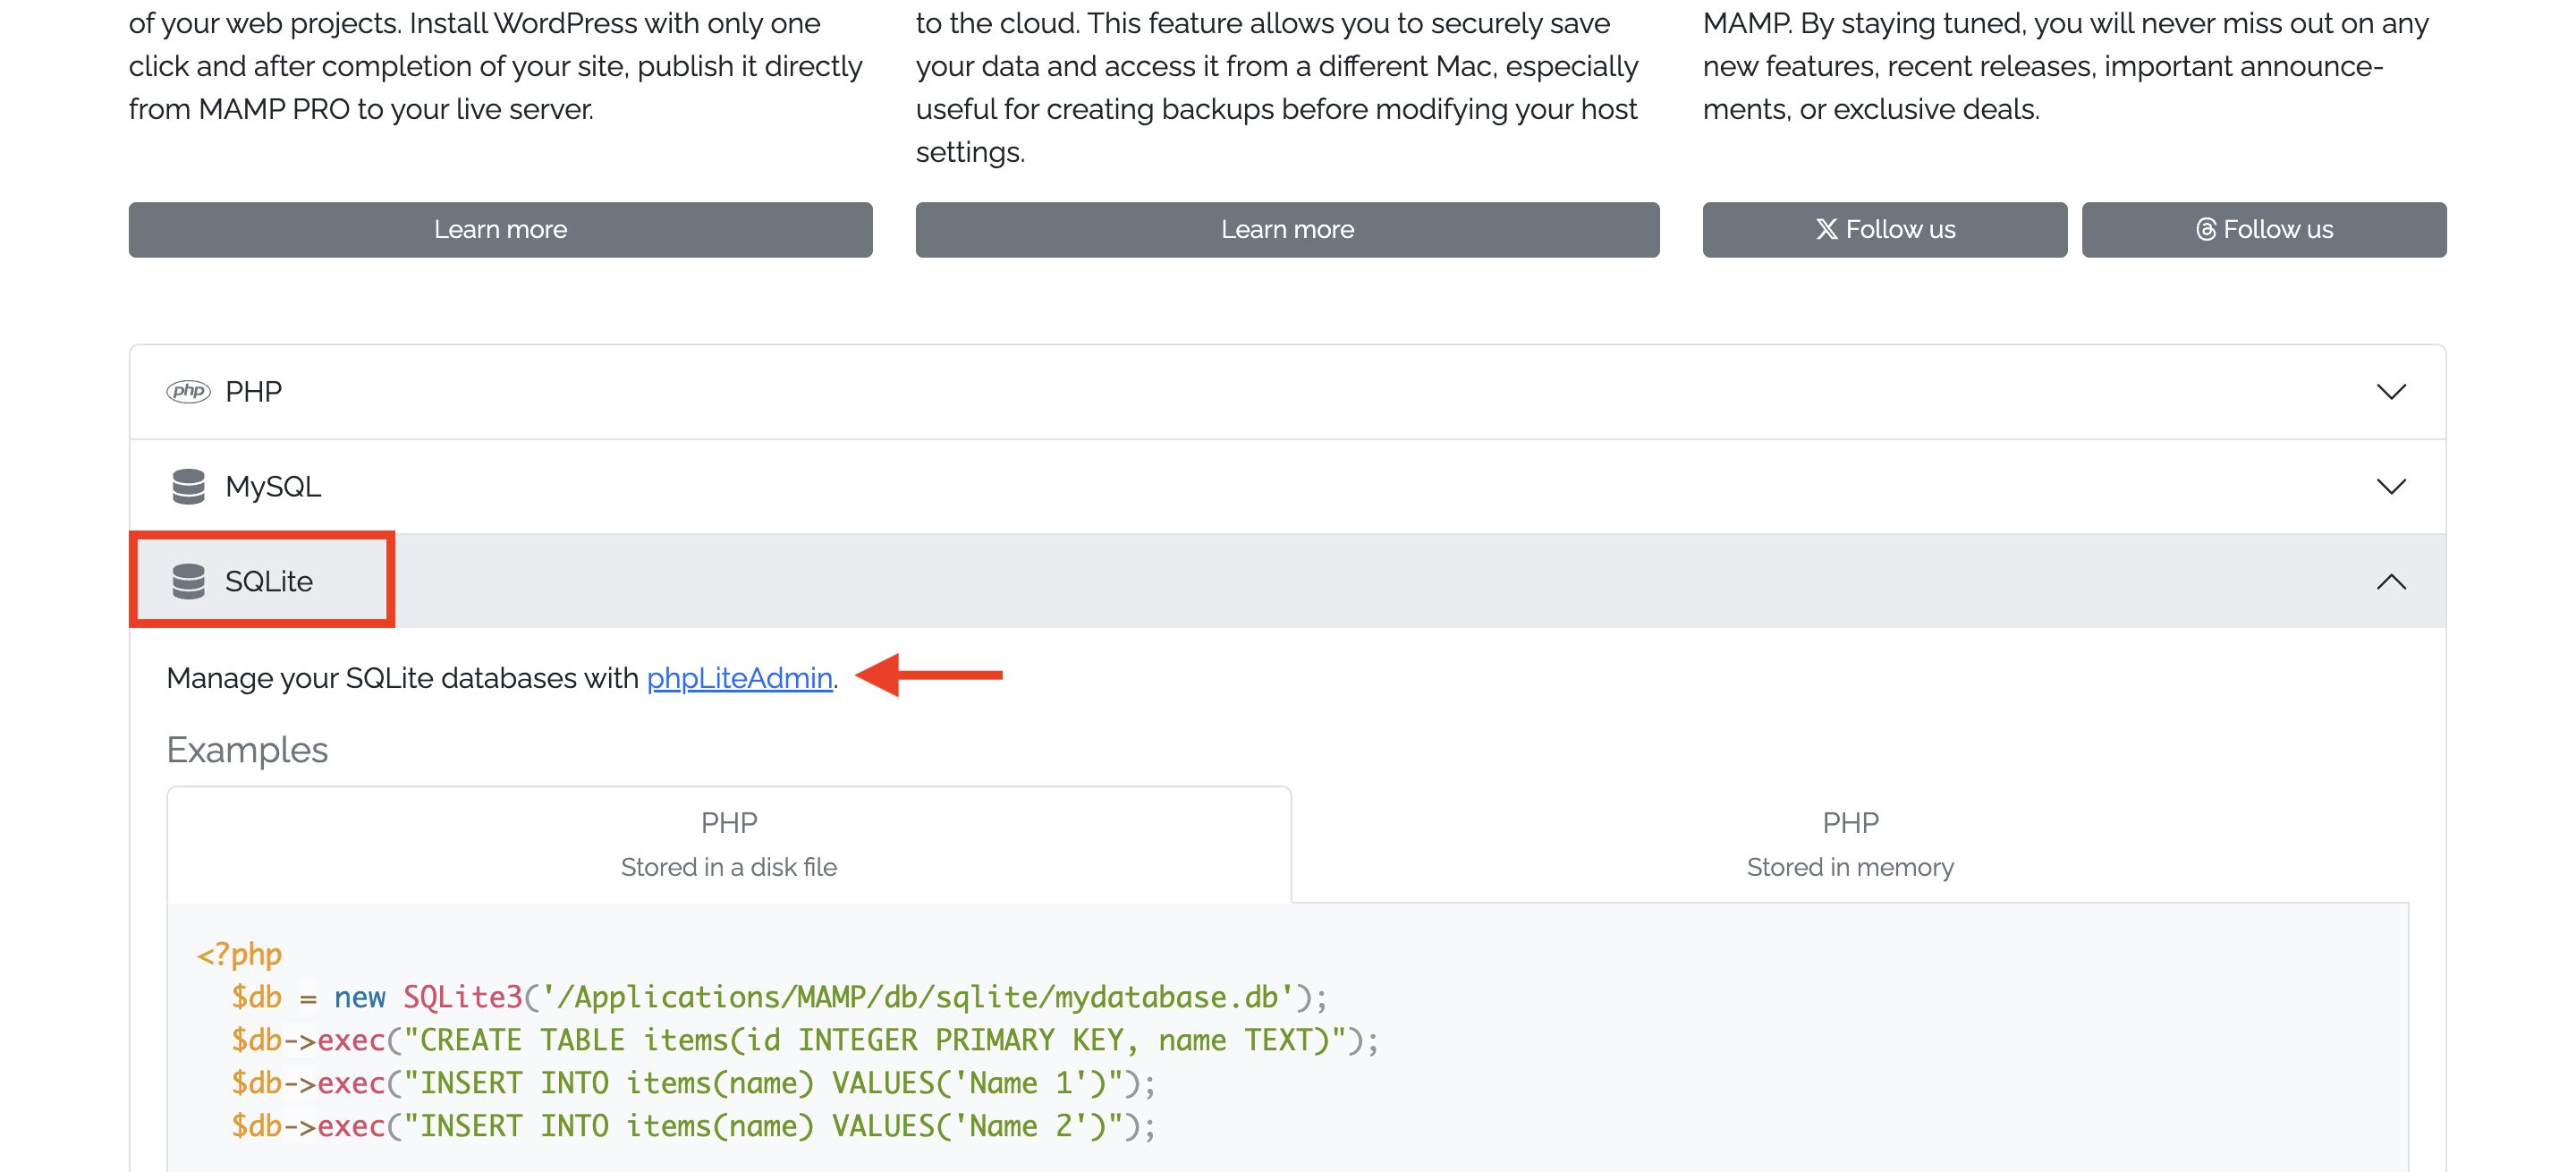The image size is (2576, 1172).
Task: Click the <?php opening tag
Action: pos(239,954)
